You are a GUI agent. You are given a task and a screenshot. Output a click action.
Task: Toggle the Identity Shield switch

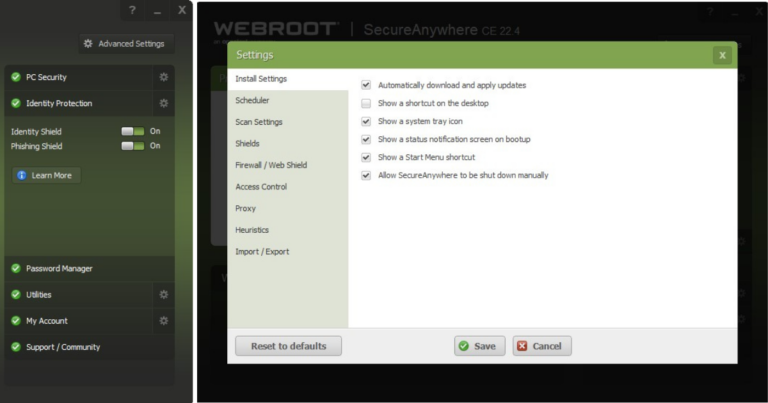point(132,131)
